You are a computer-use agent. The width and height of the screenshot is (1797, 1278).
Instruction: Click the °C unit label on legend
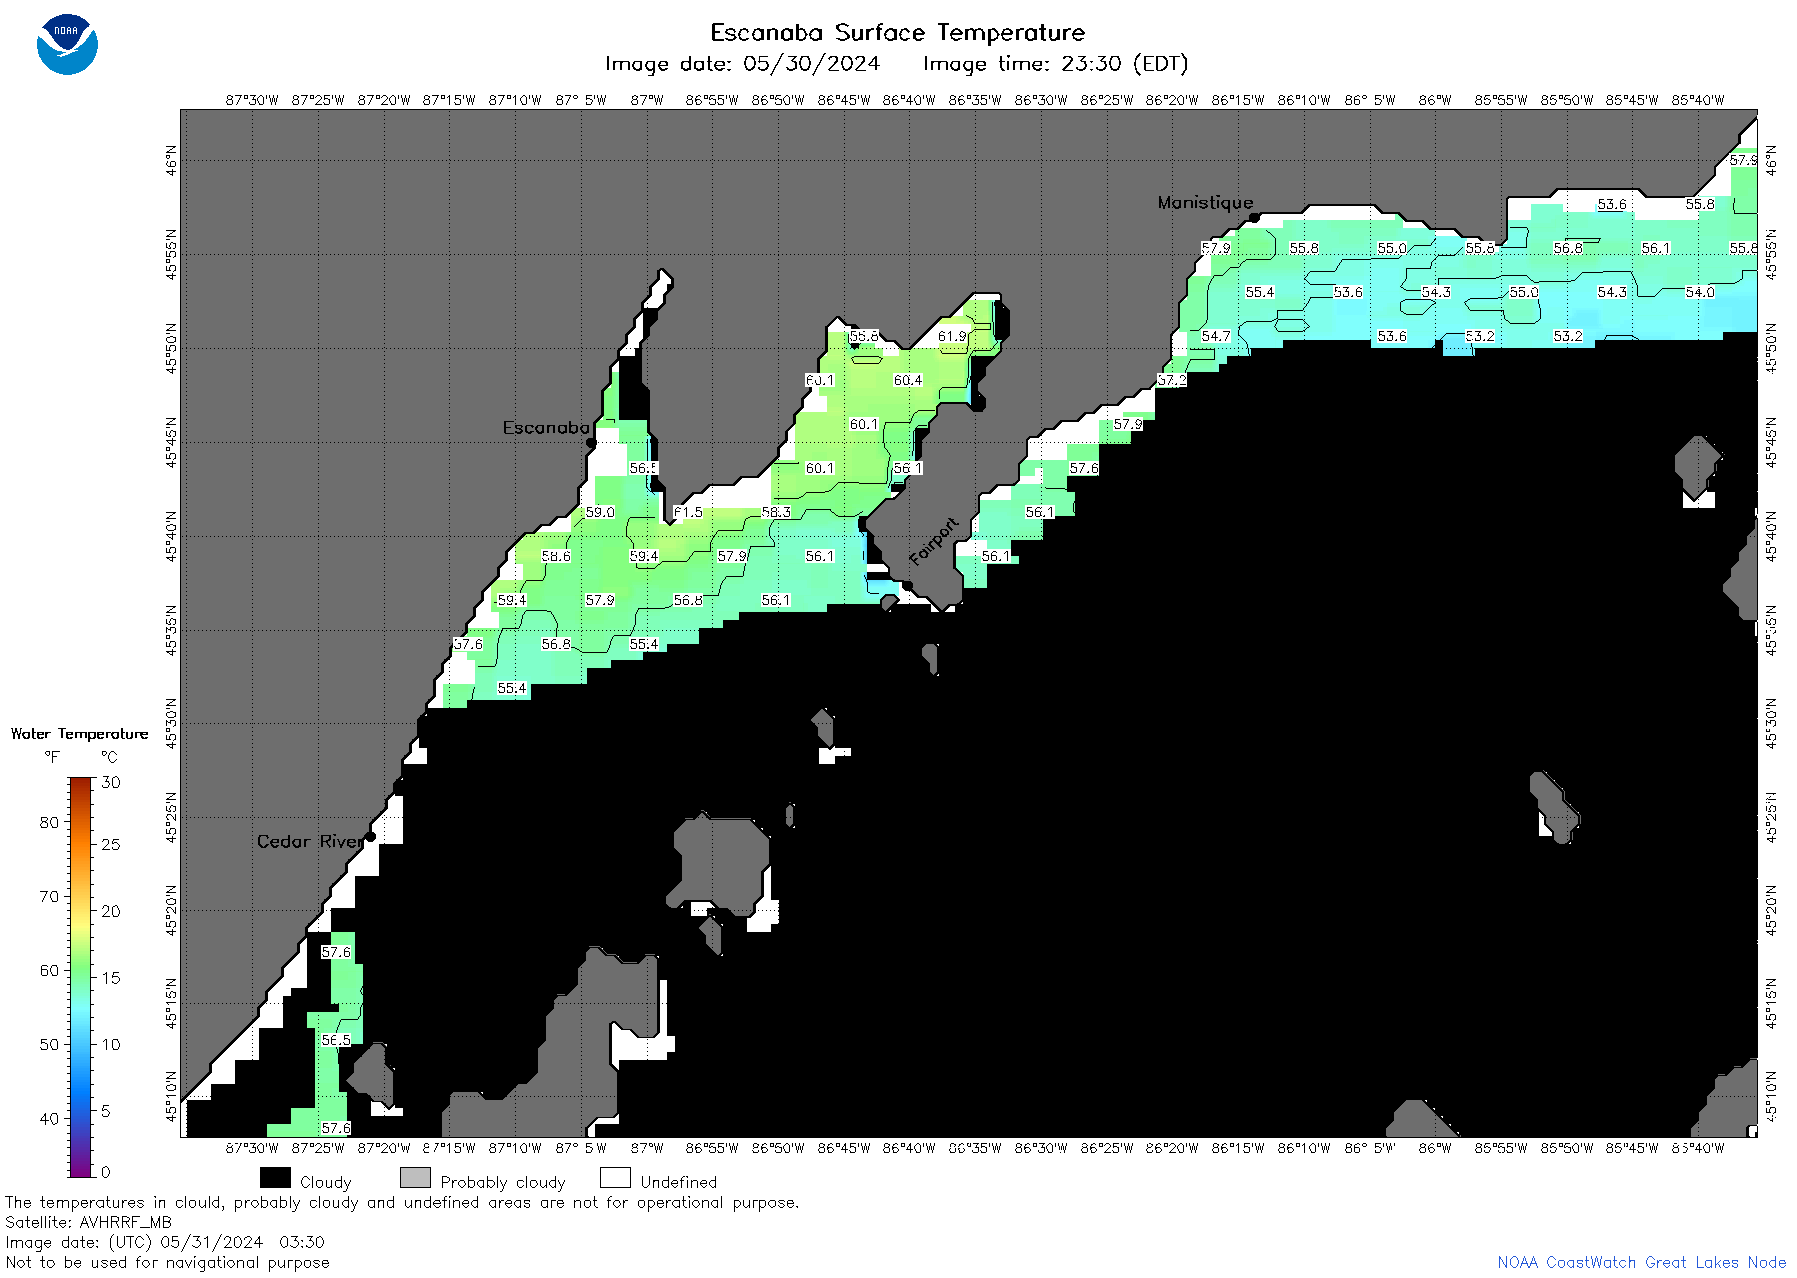coord(109,757)
